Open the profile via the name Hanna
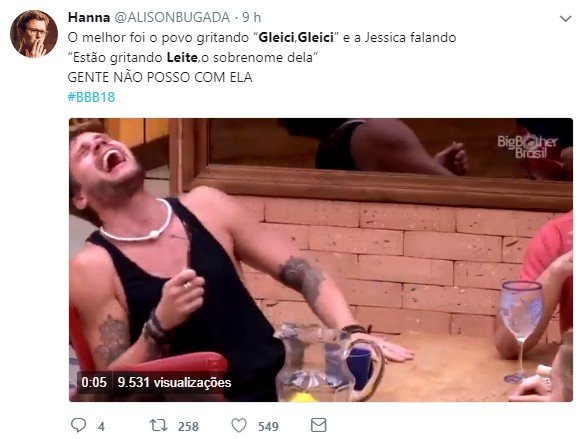The image size is (581, 439). point(89,17)
